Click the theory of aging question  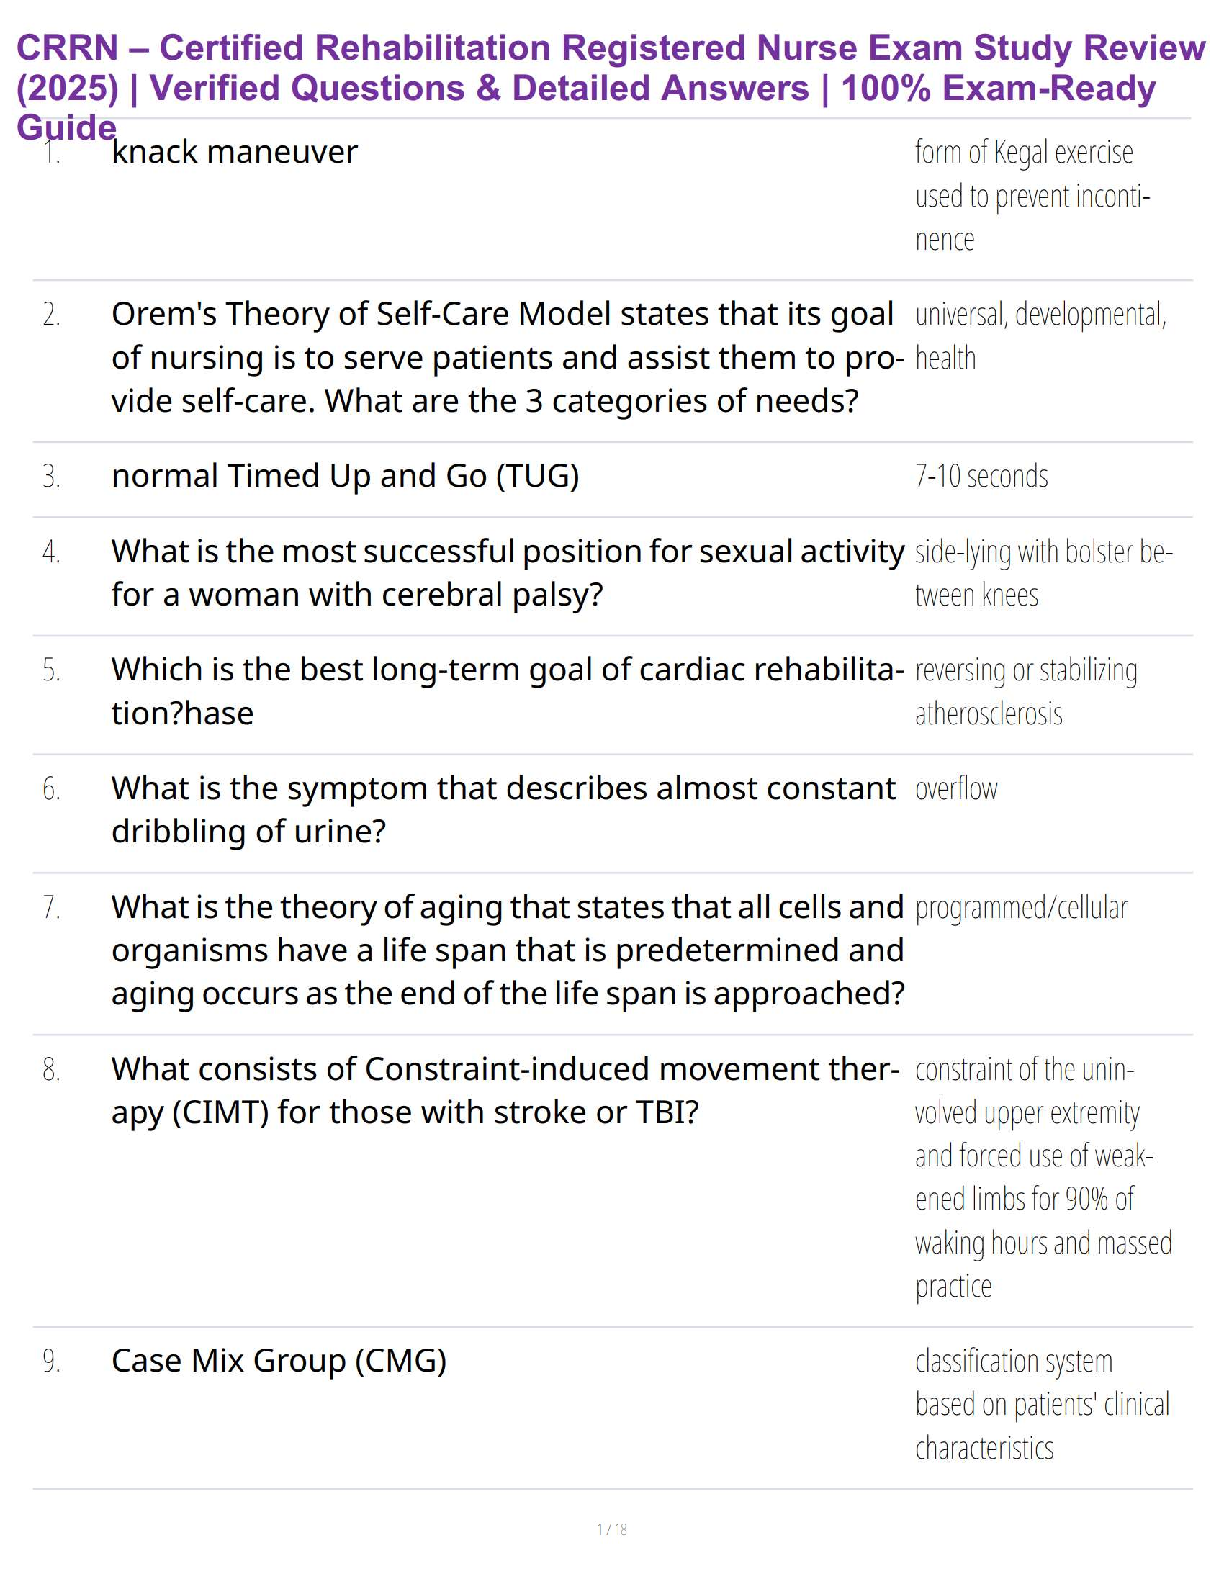(x=507, y=950)
